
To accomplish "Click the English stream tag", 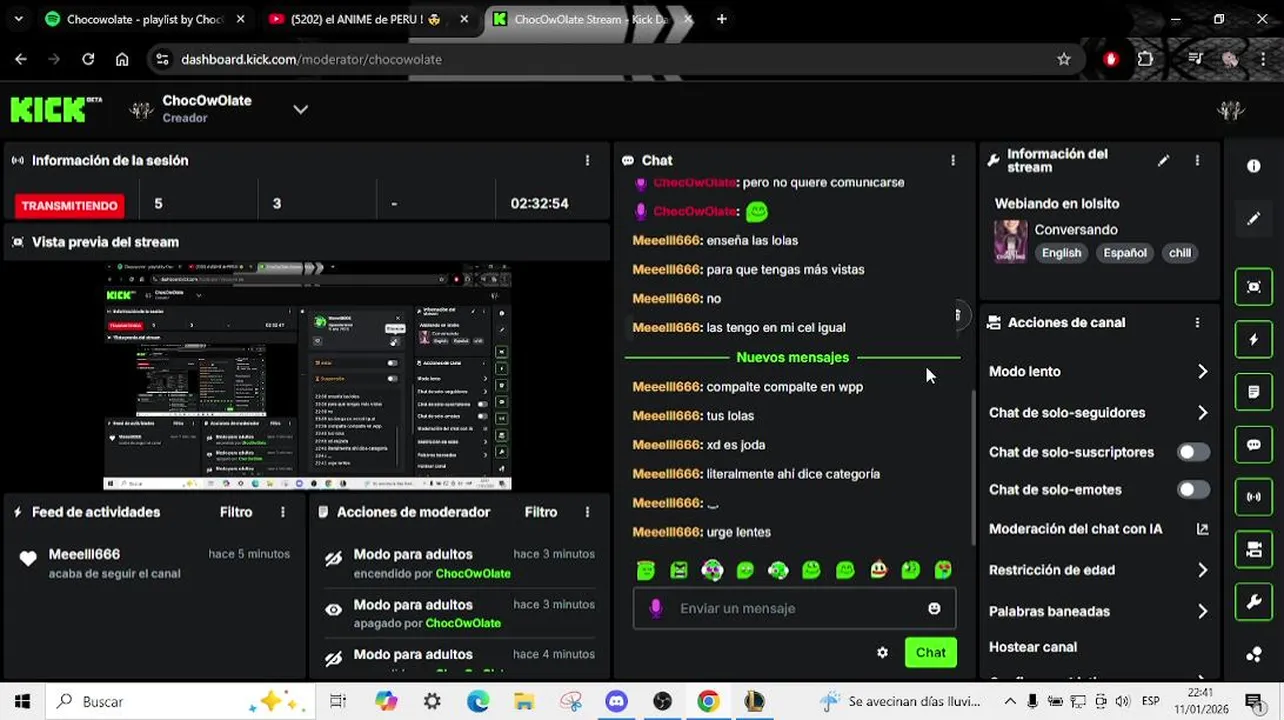I will (x=1061, y=253).
